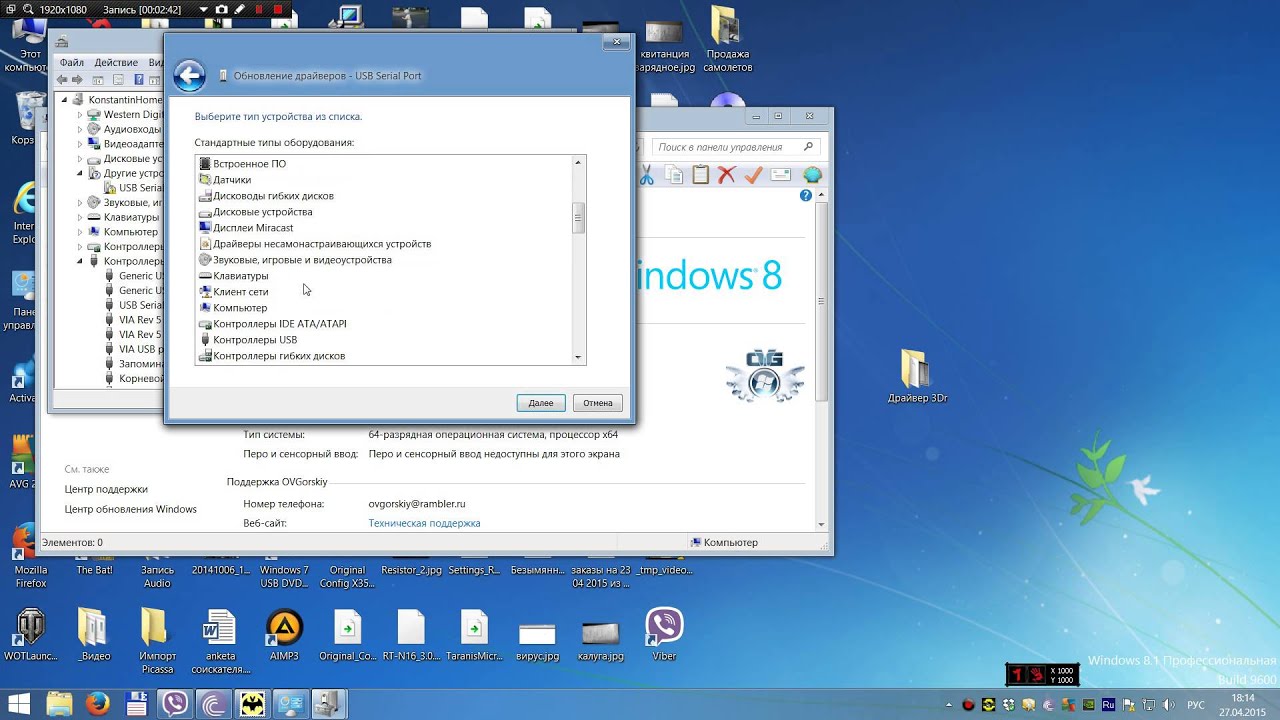
Task: Open the "Техническая поддержка" link
Action: click(424, 523)
